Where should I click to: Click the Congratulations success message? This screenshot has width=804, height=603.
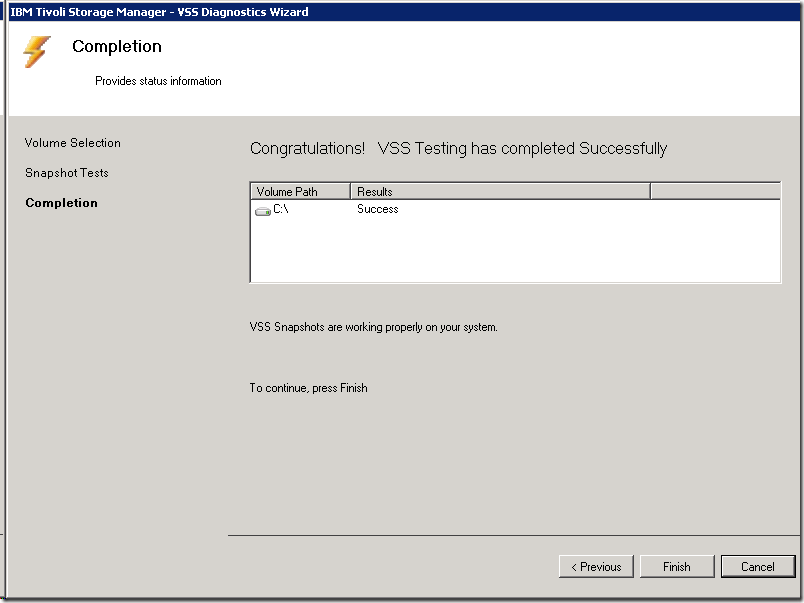458,149
